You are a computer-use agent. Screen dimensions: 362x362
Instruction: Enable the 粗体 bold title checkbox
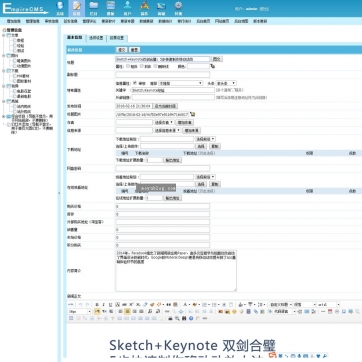click(128, 66)
